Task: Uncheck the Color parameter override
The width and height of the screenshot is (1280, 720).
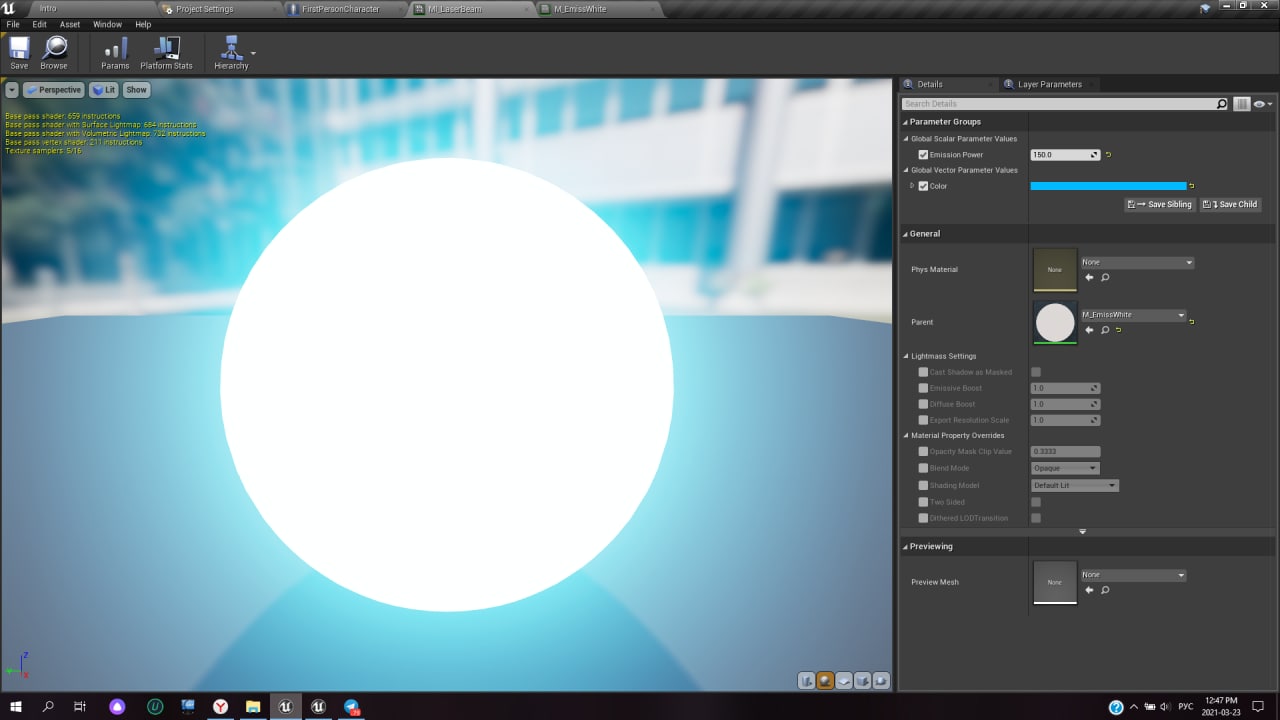Action: [x=923, y=186]
